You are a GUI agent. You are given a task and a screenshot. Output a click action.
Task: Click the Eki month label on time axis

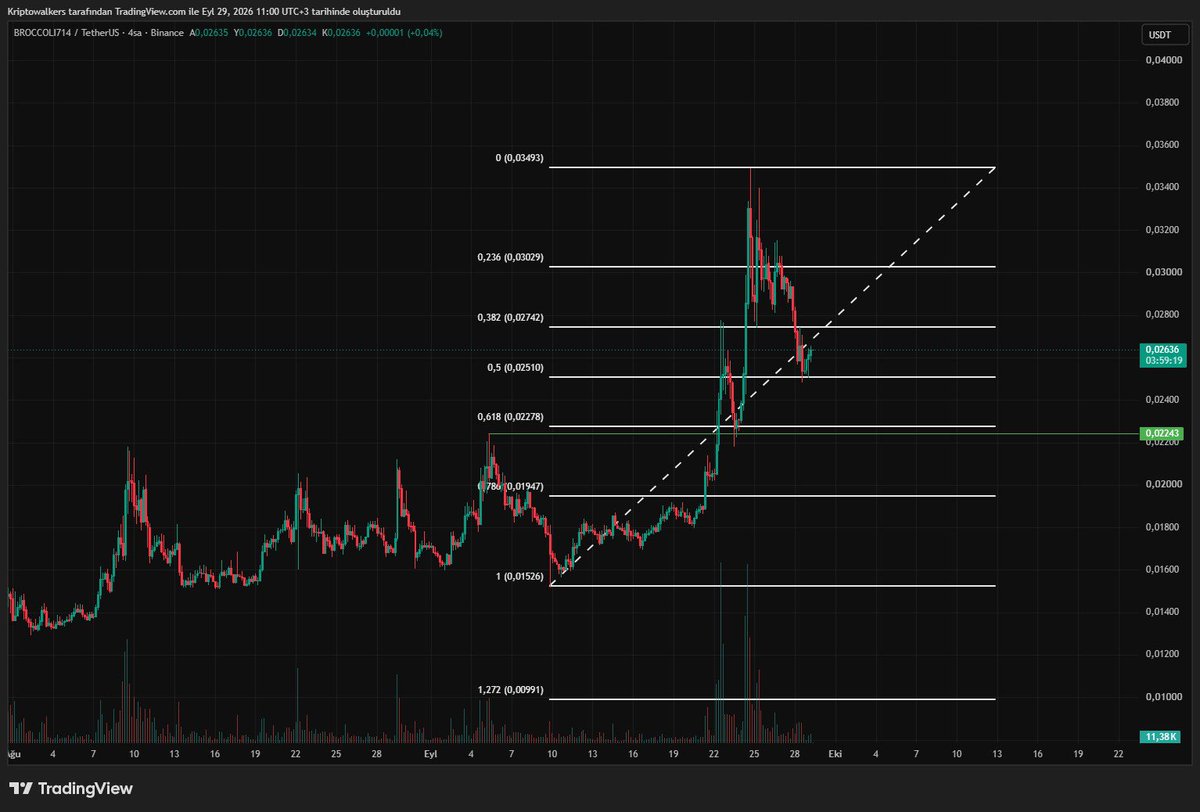pos(834,755)
